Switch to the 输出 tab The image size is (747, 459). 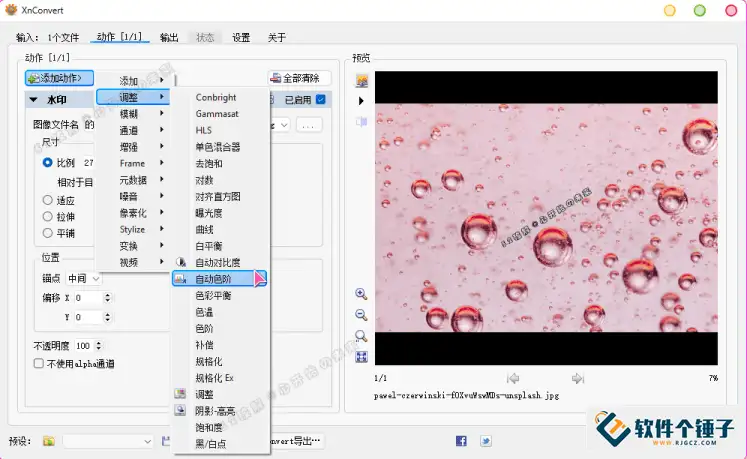point(169,37)
